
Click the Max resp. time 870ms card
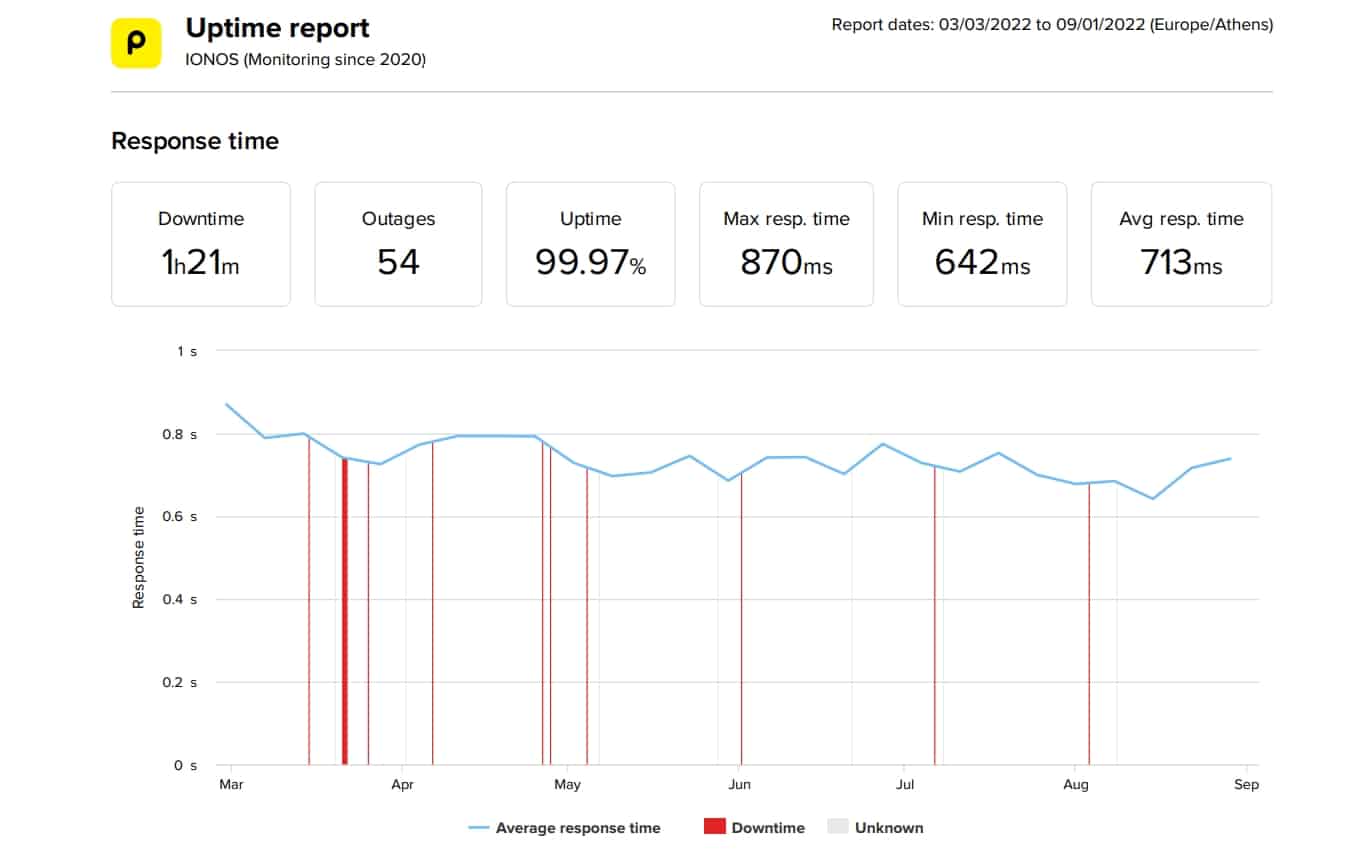click(786, 244)
